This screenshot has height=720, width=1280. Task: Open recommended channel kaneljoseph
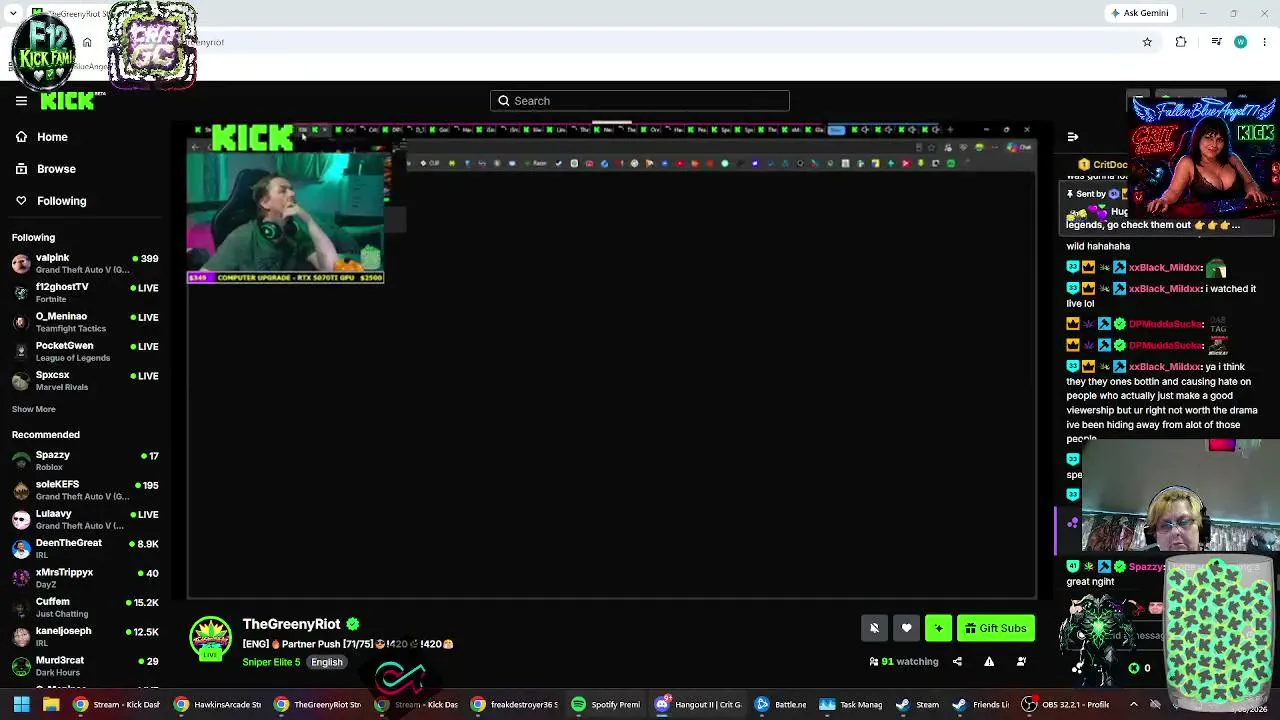click(x=85, y=637)
